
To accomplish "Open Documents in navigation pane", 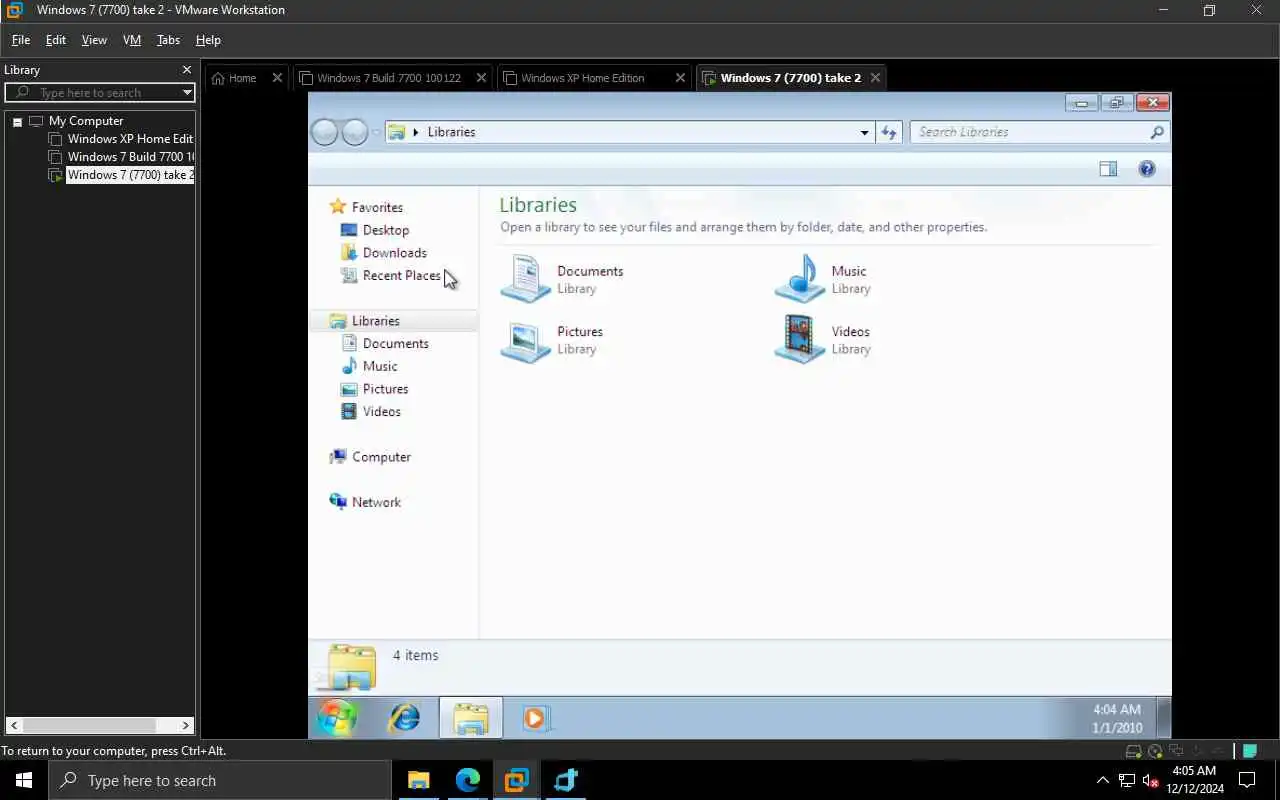I will (385, 344).
